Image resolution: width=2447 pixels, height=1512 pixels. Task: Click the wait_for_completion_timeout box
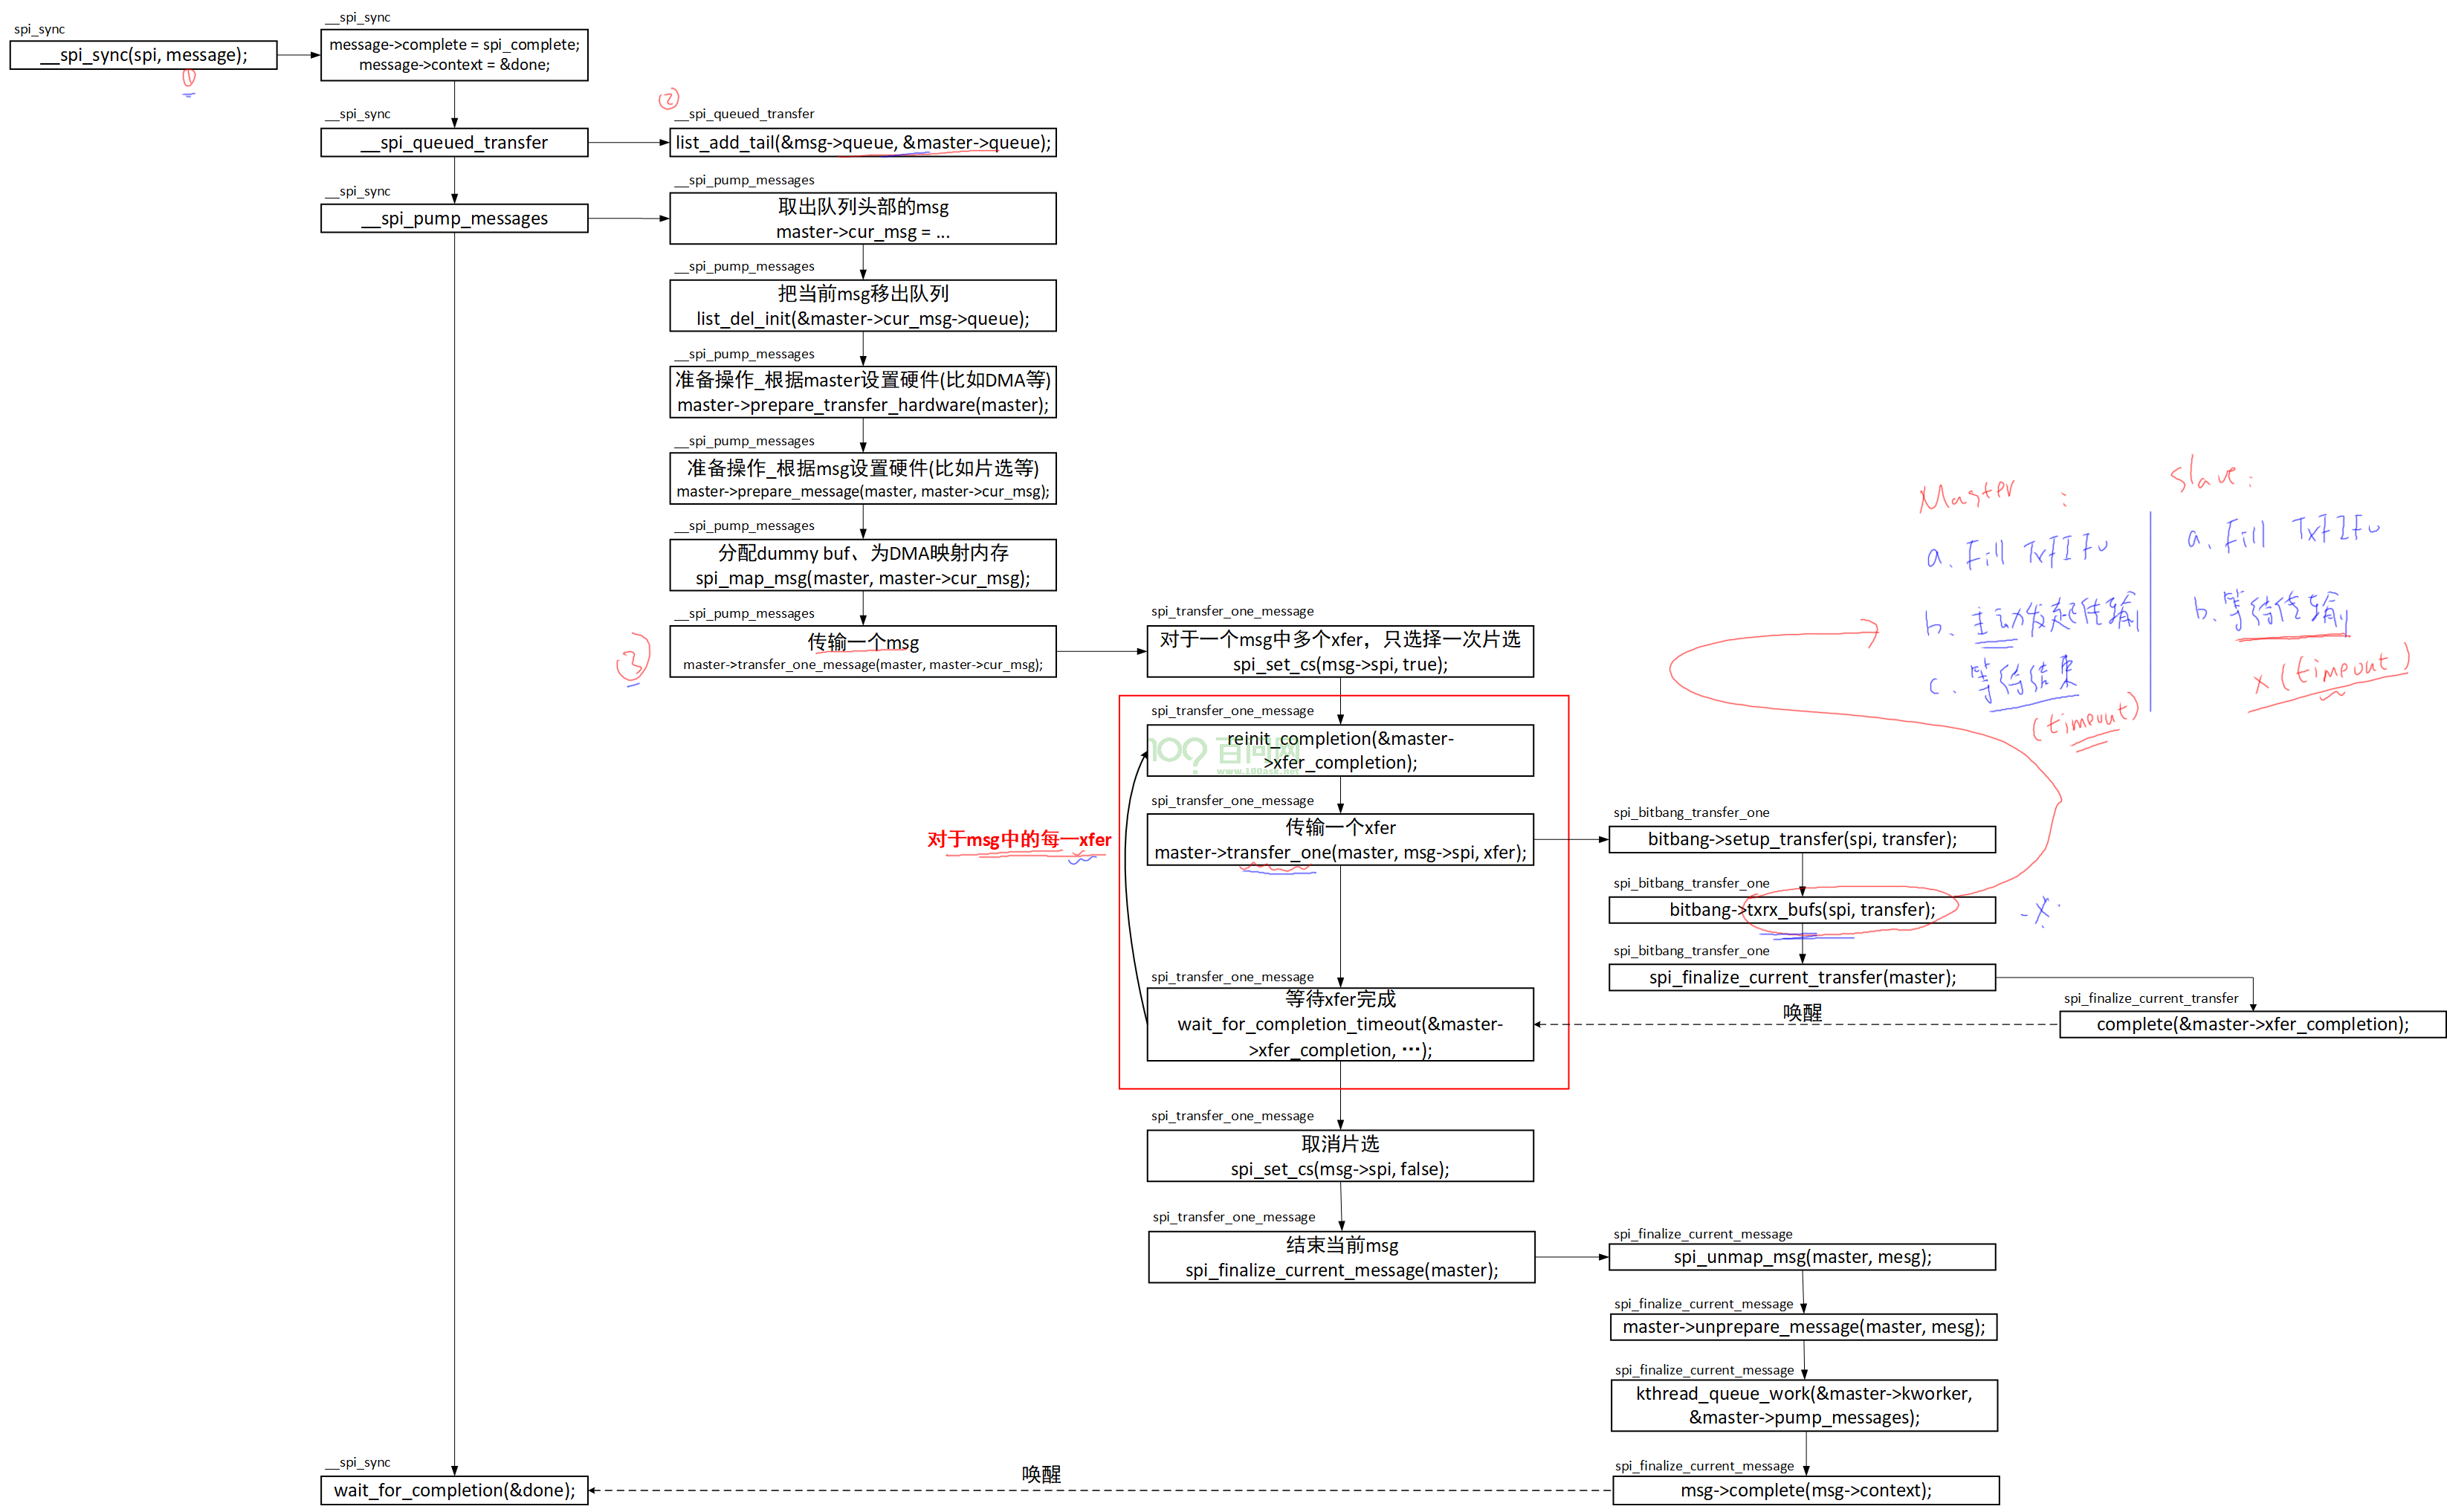point(1340,1024)
